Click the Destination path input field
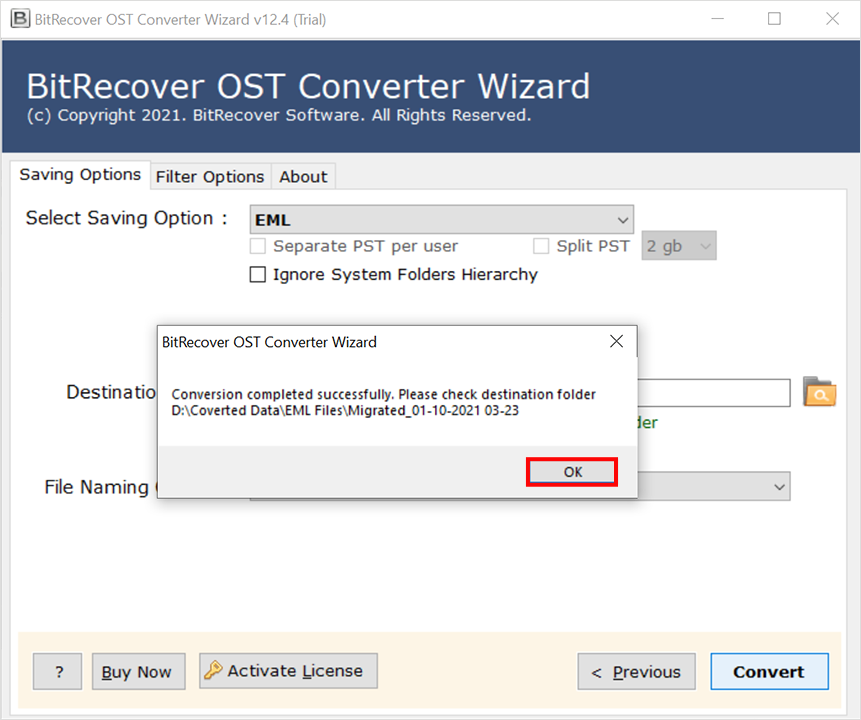 pos(713,392)
